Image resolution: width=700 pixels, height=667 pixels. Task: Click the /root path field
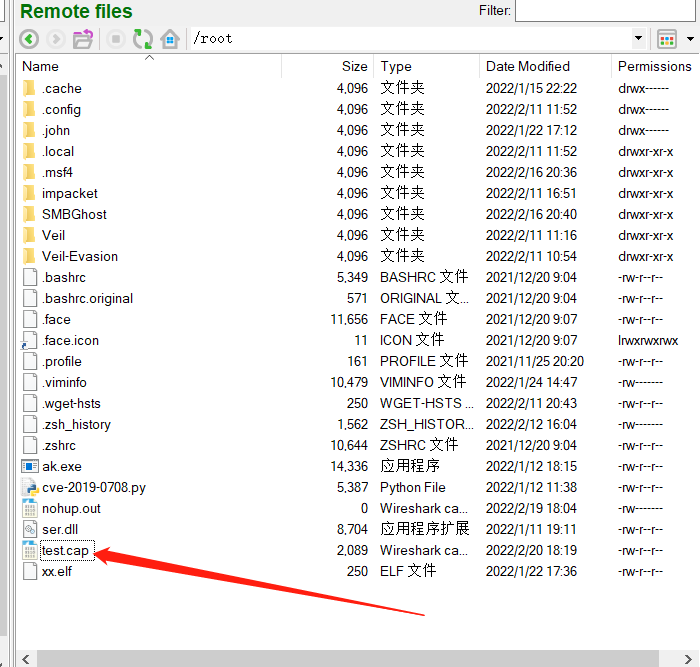(411, 38)
